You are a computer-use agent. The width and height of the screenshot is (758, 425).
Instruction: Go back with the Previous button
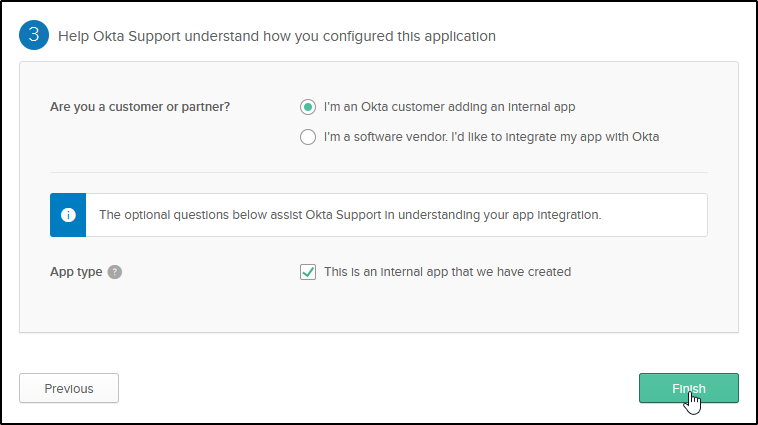[69, 389]
